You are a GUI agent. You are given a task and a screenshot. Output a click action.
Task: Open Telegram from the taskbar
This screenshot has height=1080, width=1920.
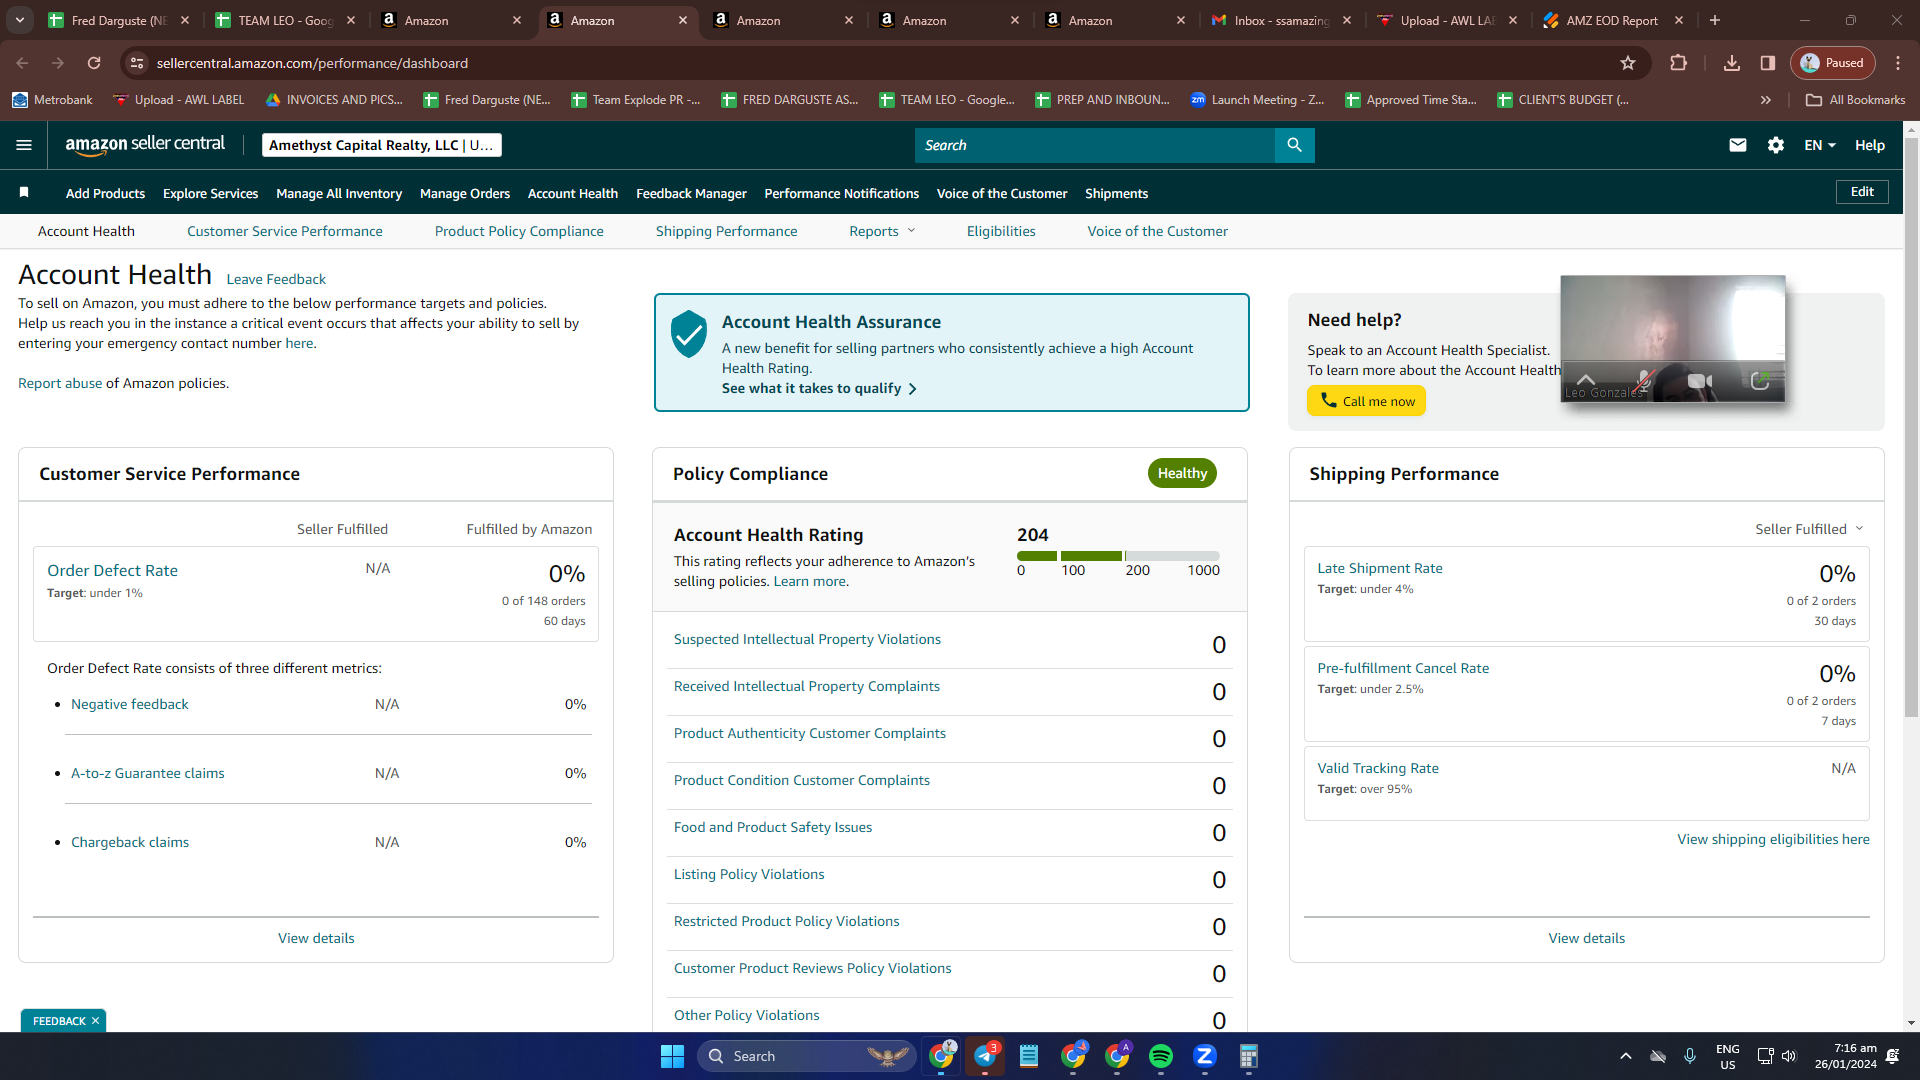pyautogui.click(x=985, y=1056)
